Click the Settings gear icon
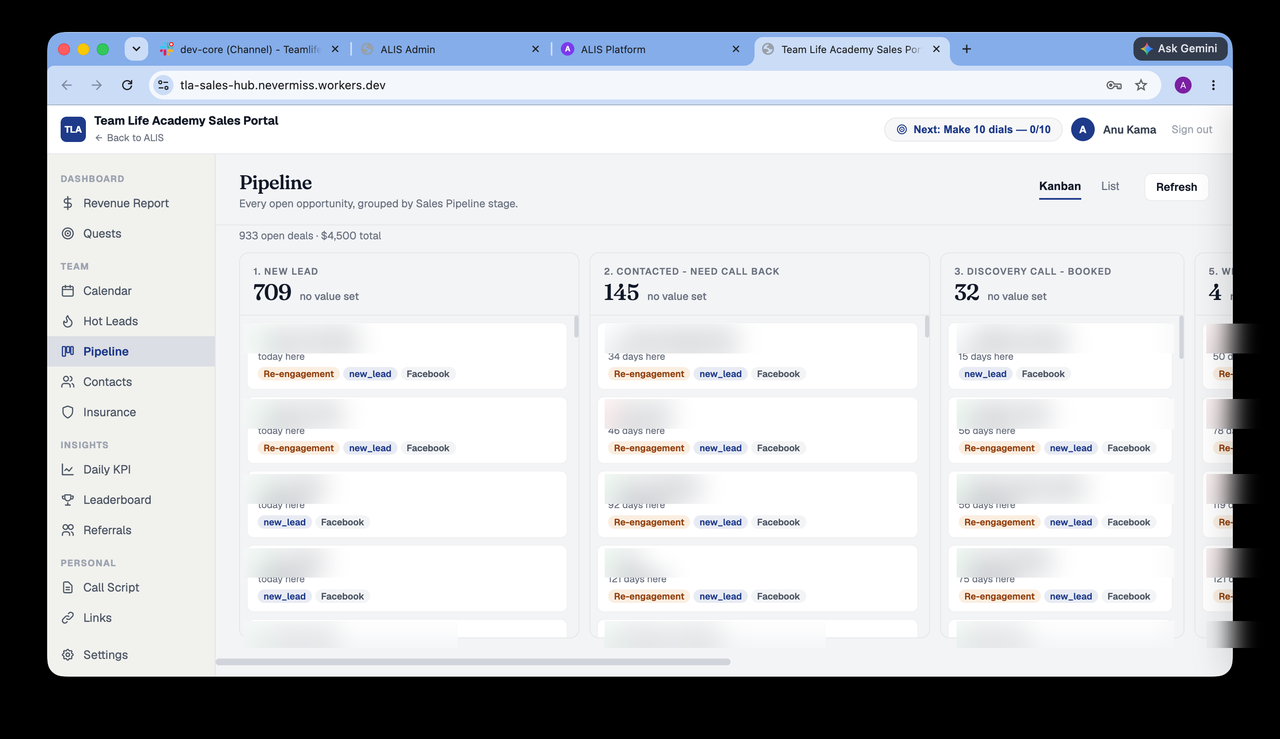Image resolution: width=1280 pixels, height=739 pixels. pyautogui.click(x=68, y=655)
